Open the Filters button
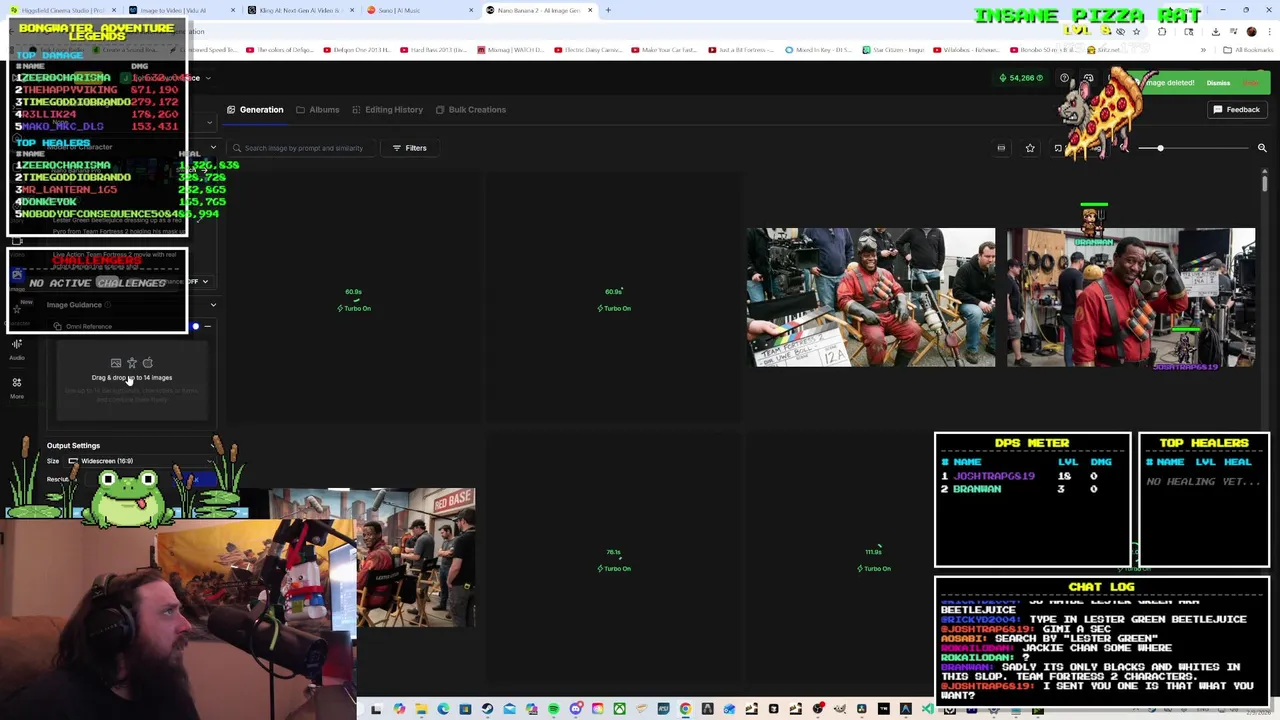1280x720 pixels. point(409,148)
